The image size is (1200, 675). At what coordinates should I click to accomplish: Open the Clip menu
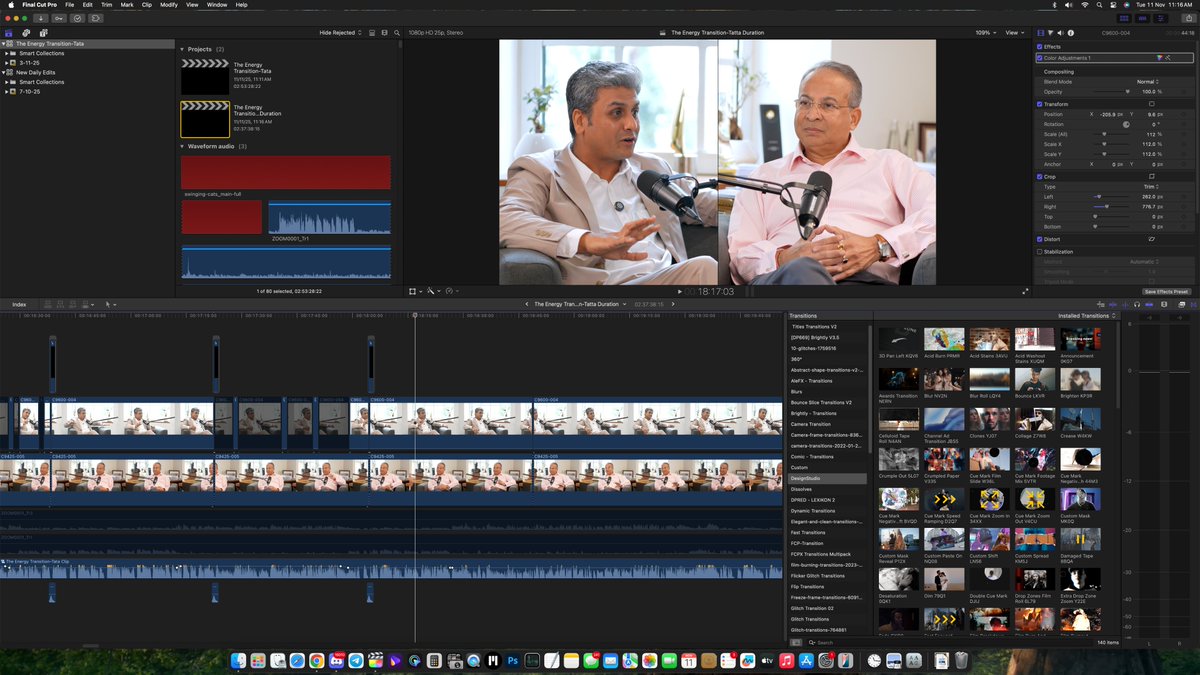click(146, 5)
